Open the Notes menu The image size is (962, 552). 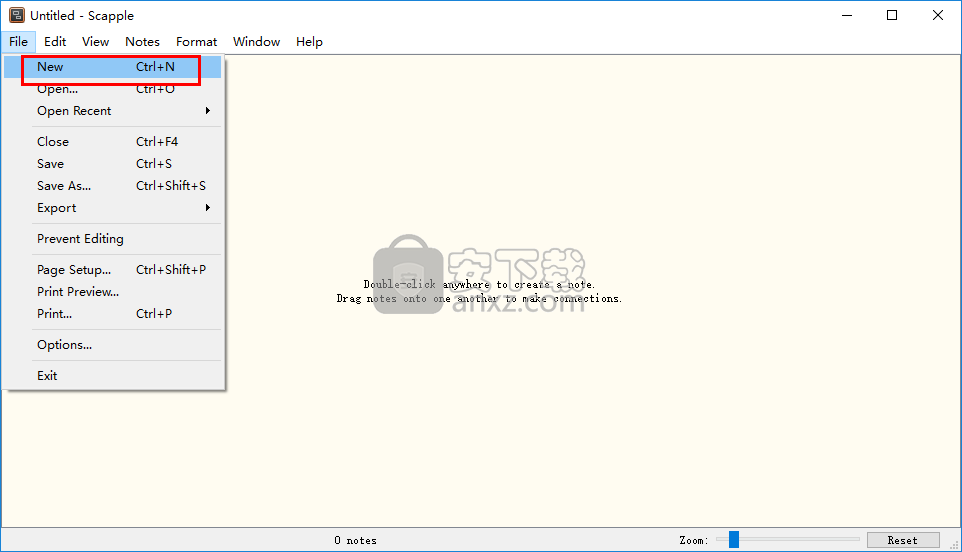142,42
